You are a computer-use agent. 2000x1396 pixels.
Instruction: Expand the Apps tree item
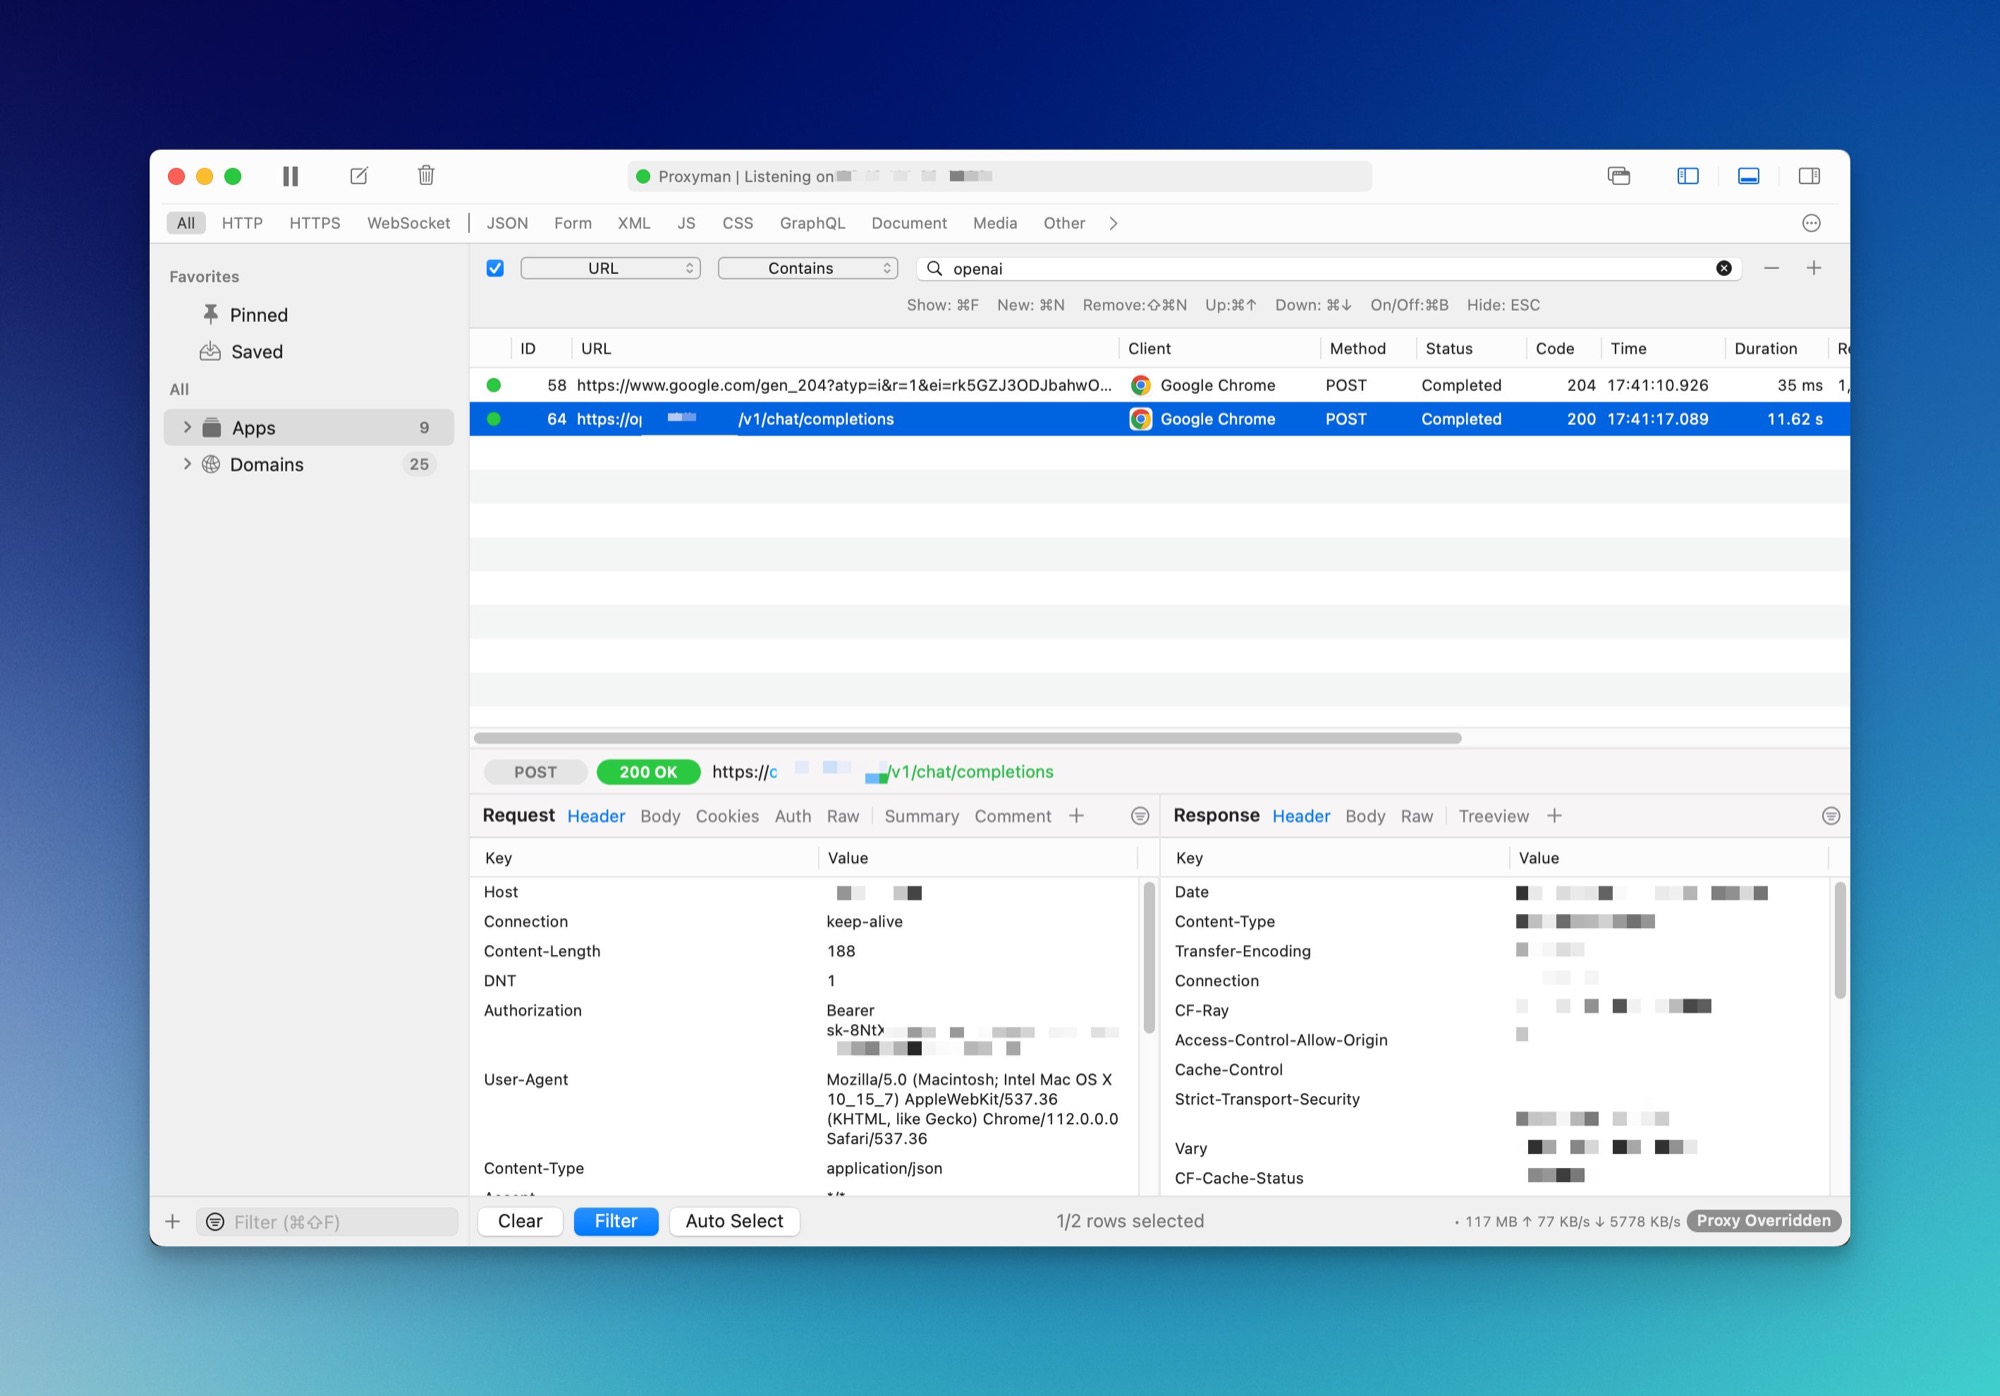coord(187,427)
